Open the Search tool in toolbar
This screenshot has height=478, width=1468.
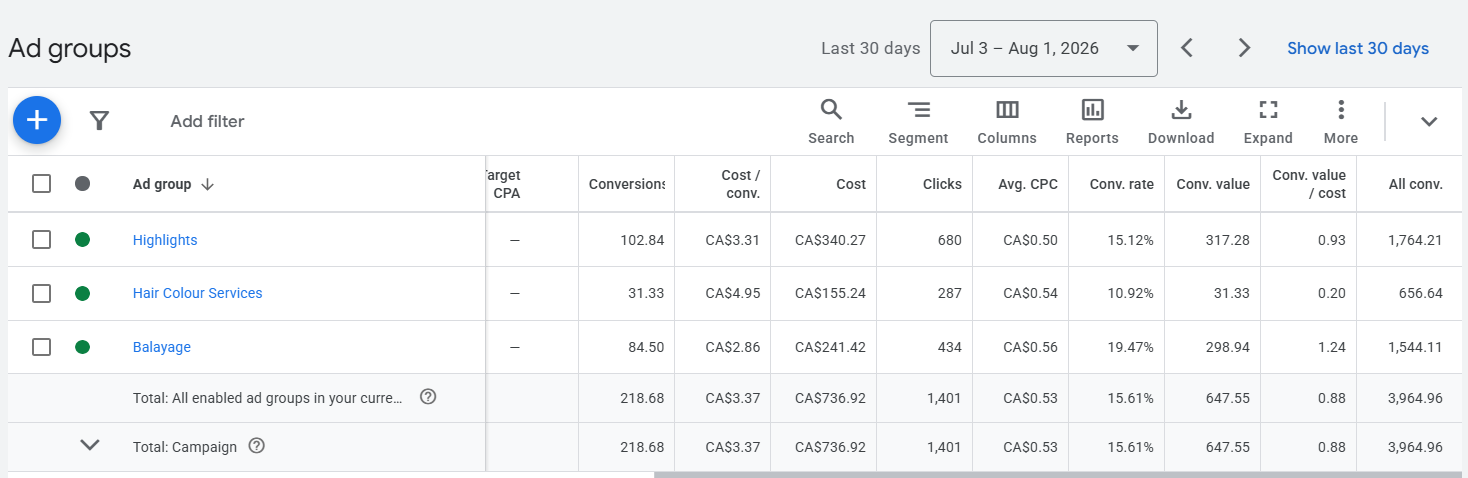point(831,122)
